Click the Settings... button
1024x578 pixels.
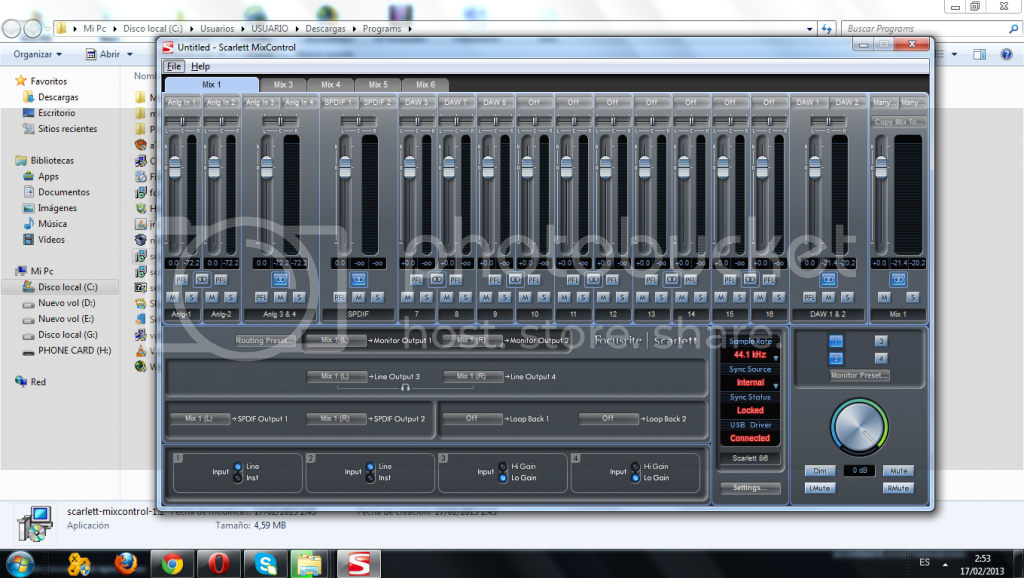pyautogui.click(x=749, y=488)
